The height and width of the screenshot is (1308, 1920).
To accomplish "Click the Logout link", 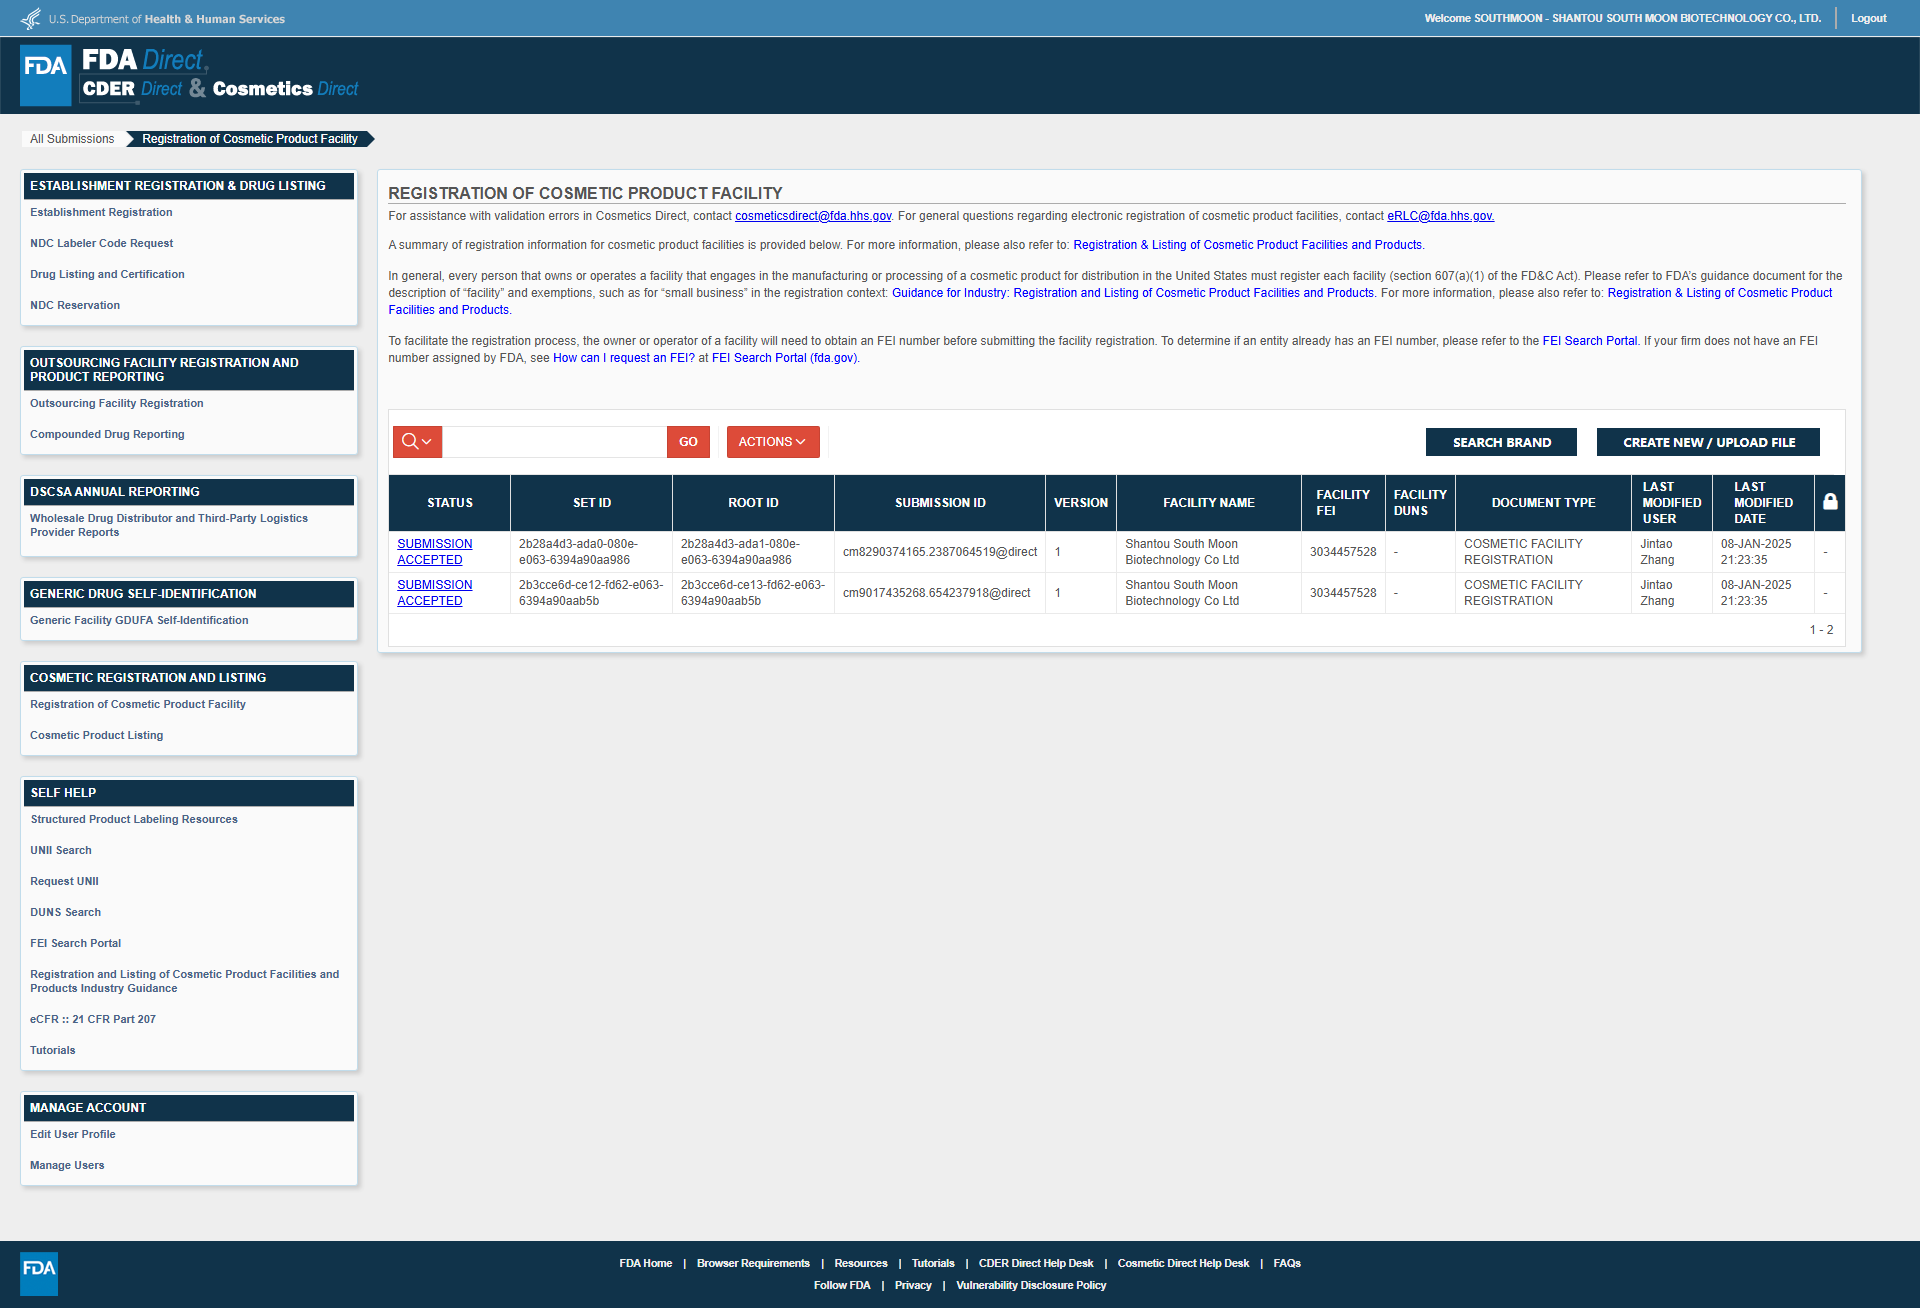I will 1868,18.
